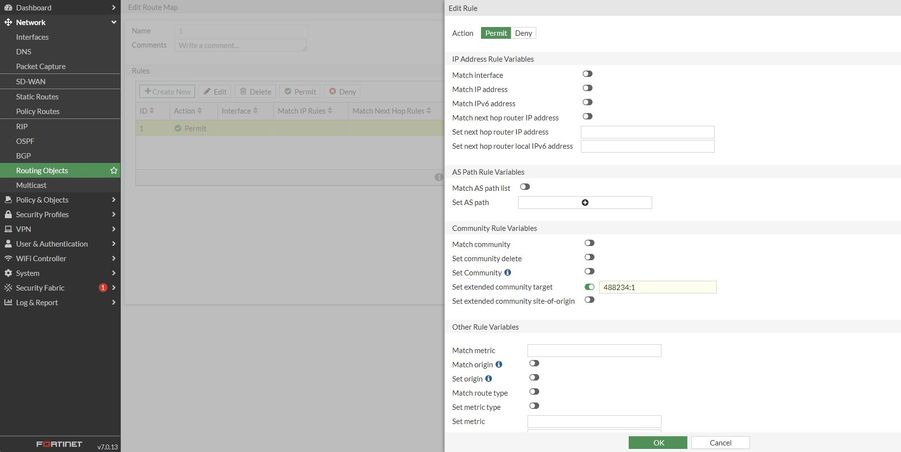Click Set next hop router IP address field
Screen dimensions: 901x452
pyautogui.click(x=648, y=132)
